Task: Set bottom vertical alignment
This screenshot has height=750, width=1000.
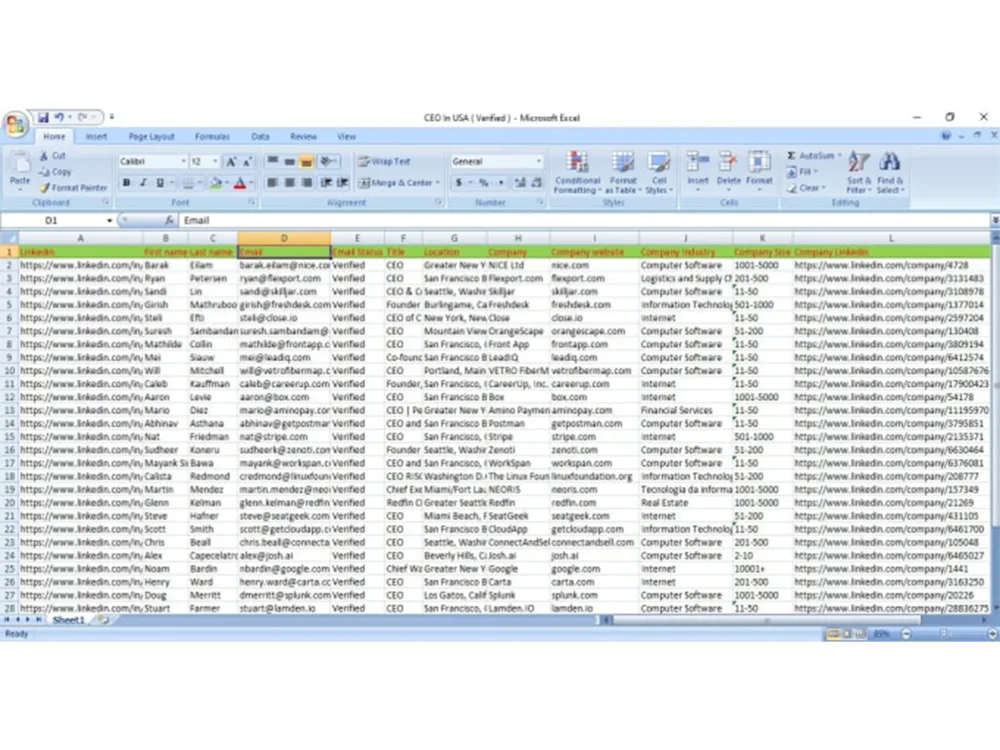Action: pyautogui.click(x=307, y=162)
